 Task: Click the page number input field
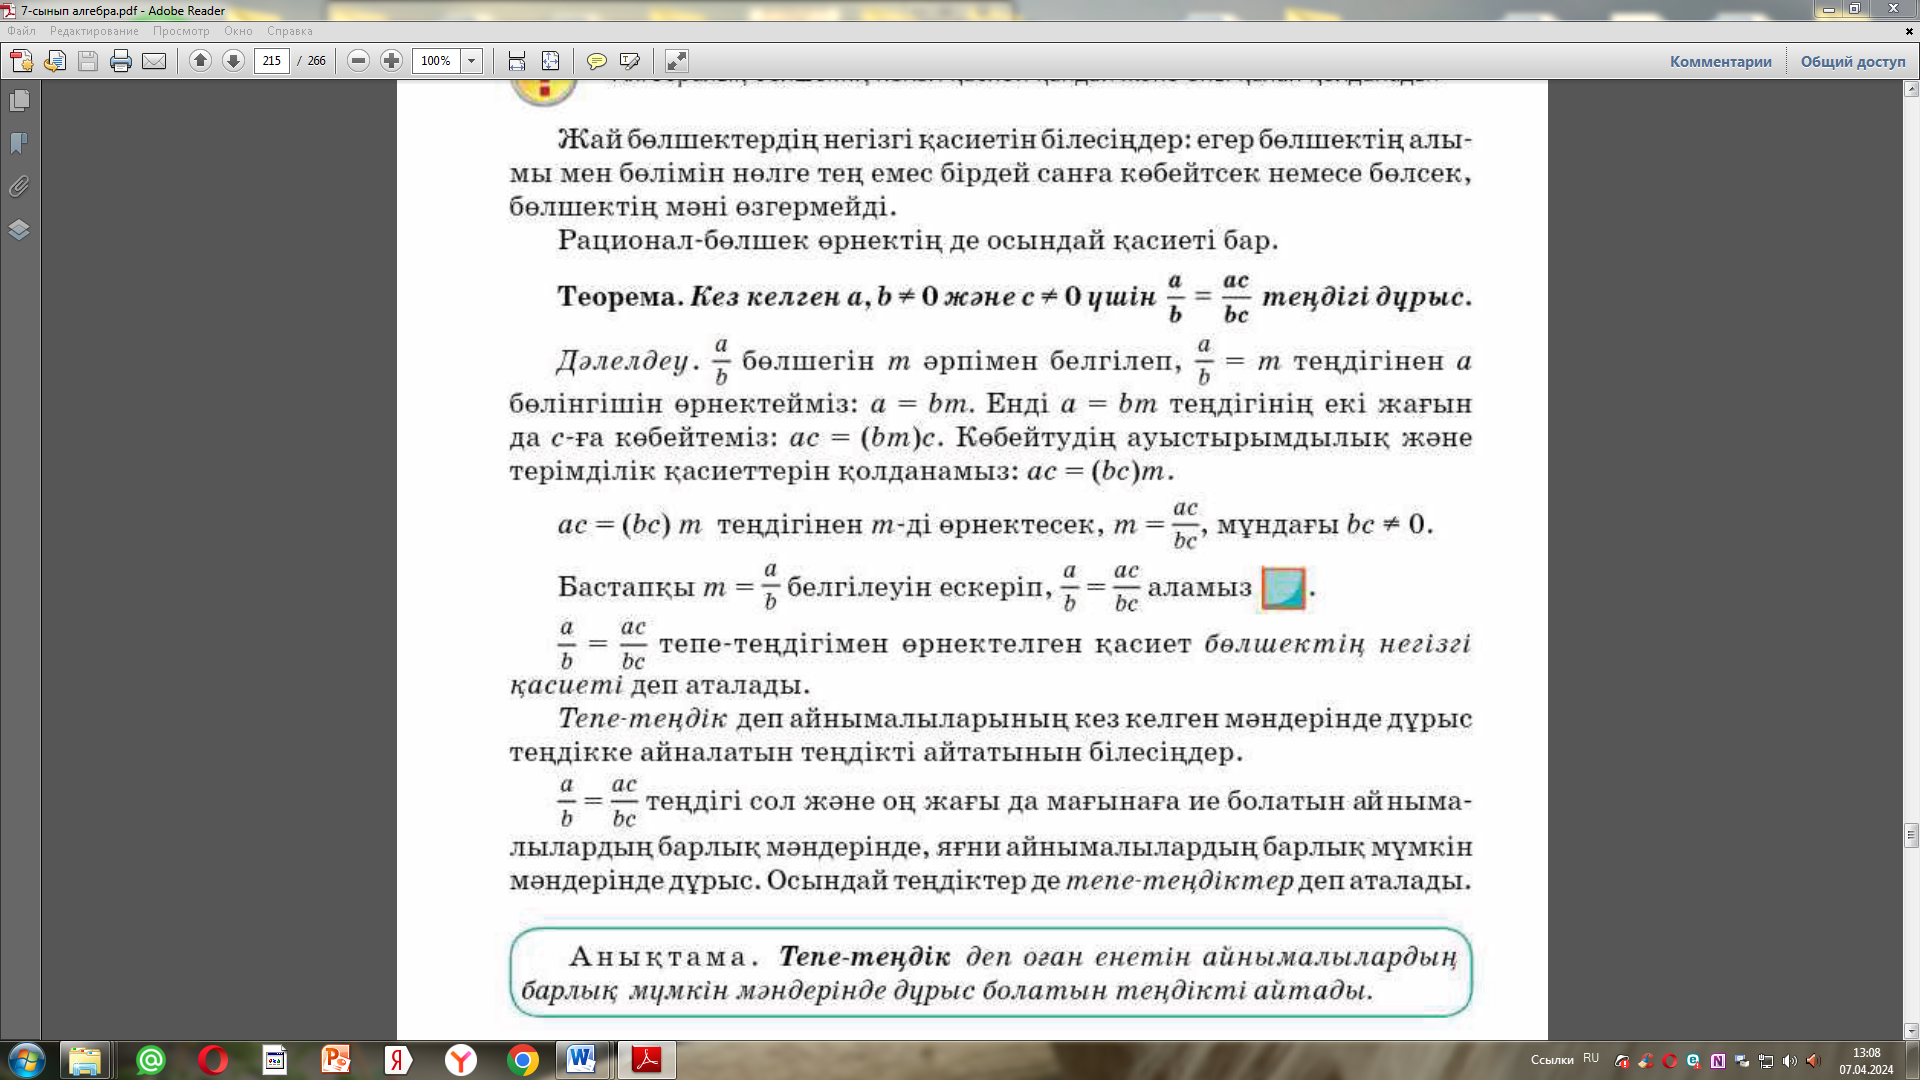click(x=272, y=61)
